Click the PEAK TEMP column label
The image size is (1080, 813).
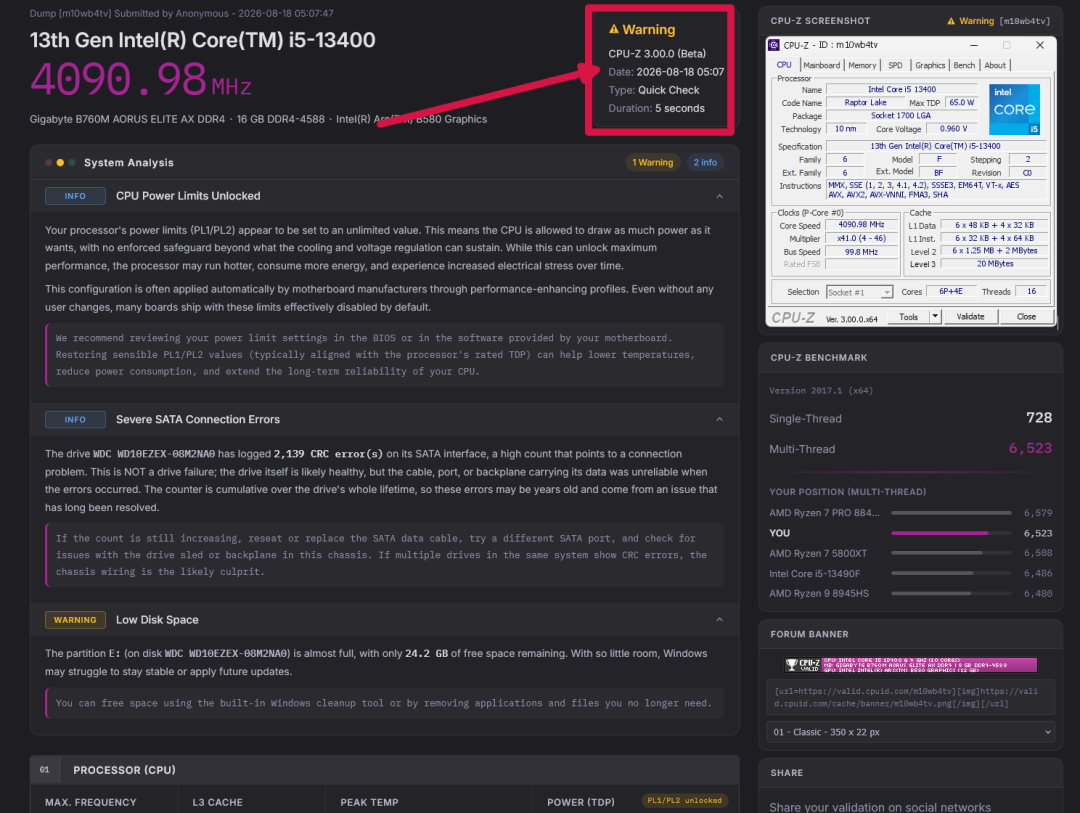[x=369, y=803]
